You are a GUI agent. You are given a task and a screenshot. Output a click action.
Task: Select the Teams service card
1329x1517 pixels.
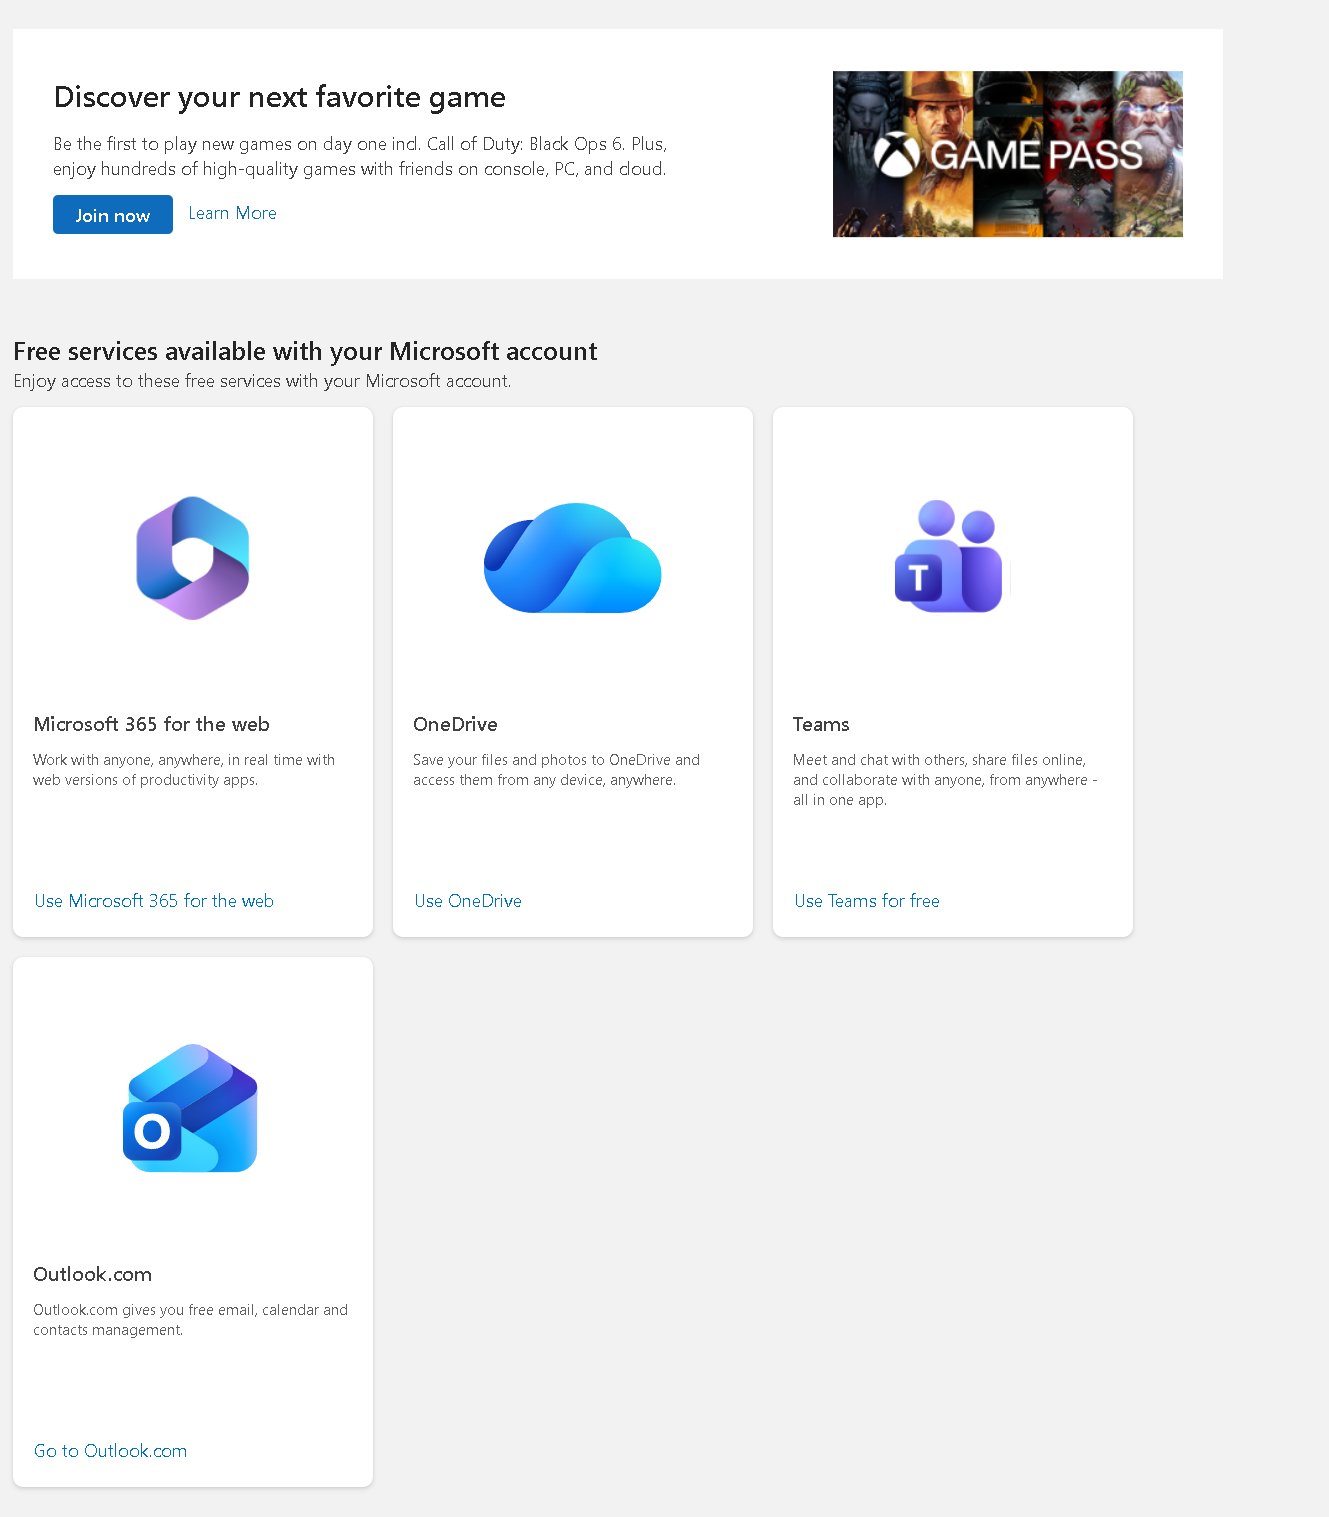(952, 671)
